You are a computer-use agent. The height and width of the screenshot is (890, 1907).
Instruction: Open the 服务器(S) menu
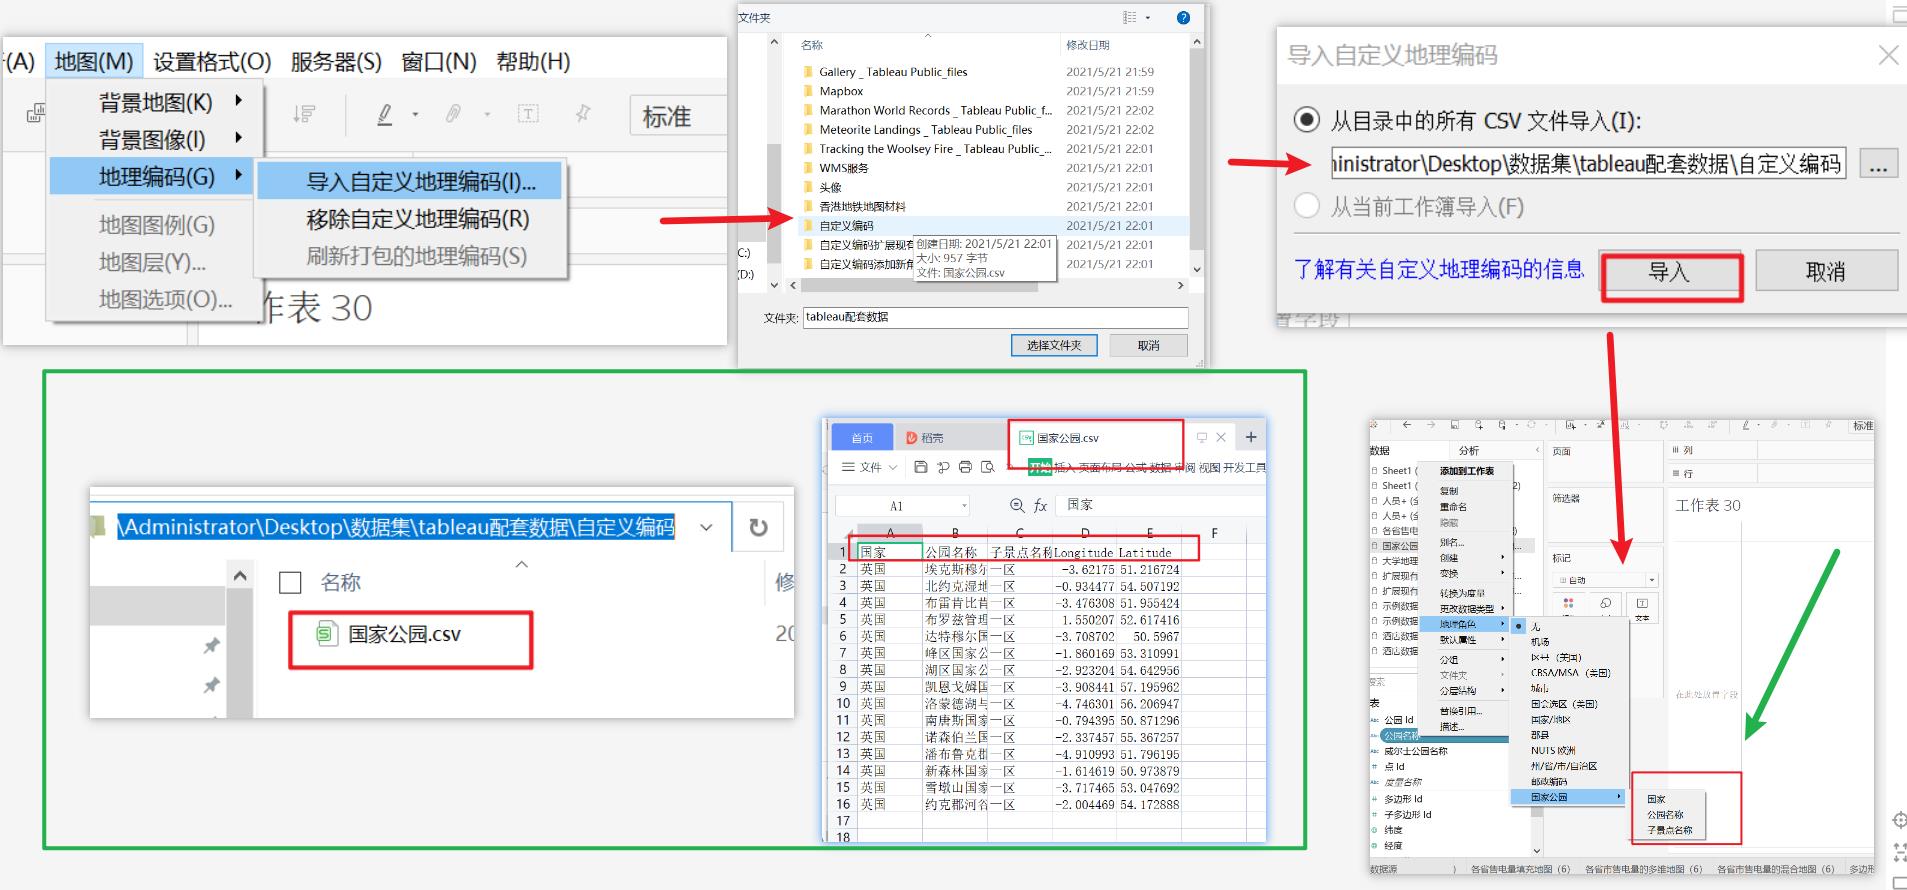336,62
